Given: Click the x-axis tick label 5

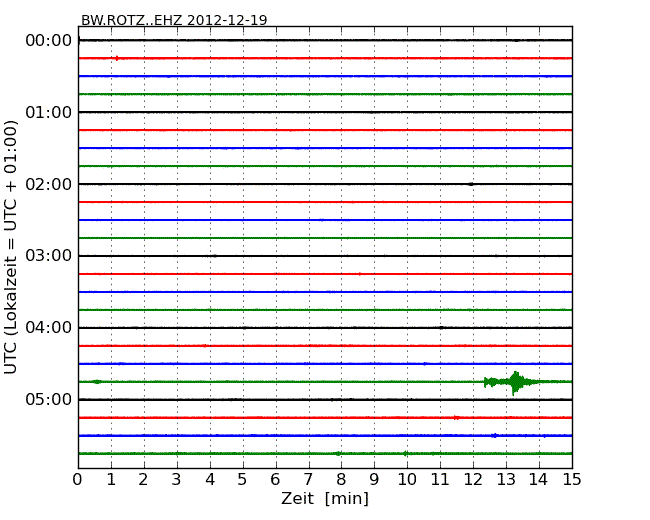Looking at the screenshot, I should coord(242,480).
